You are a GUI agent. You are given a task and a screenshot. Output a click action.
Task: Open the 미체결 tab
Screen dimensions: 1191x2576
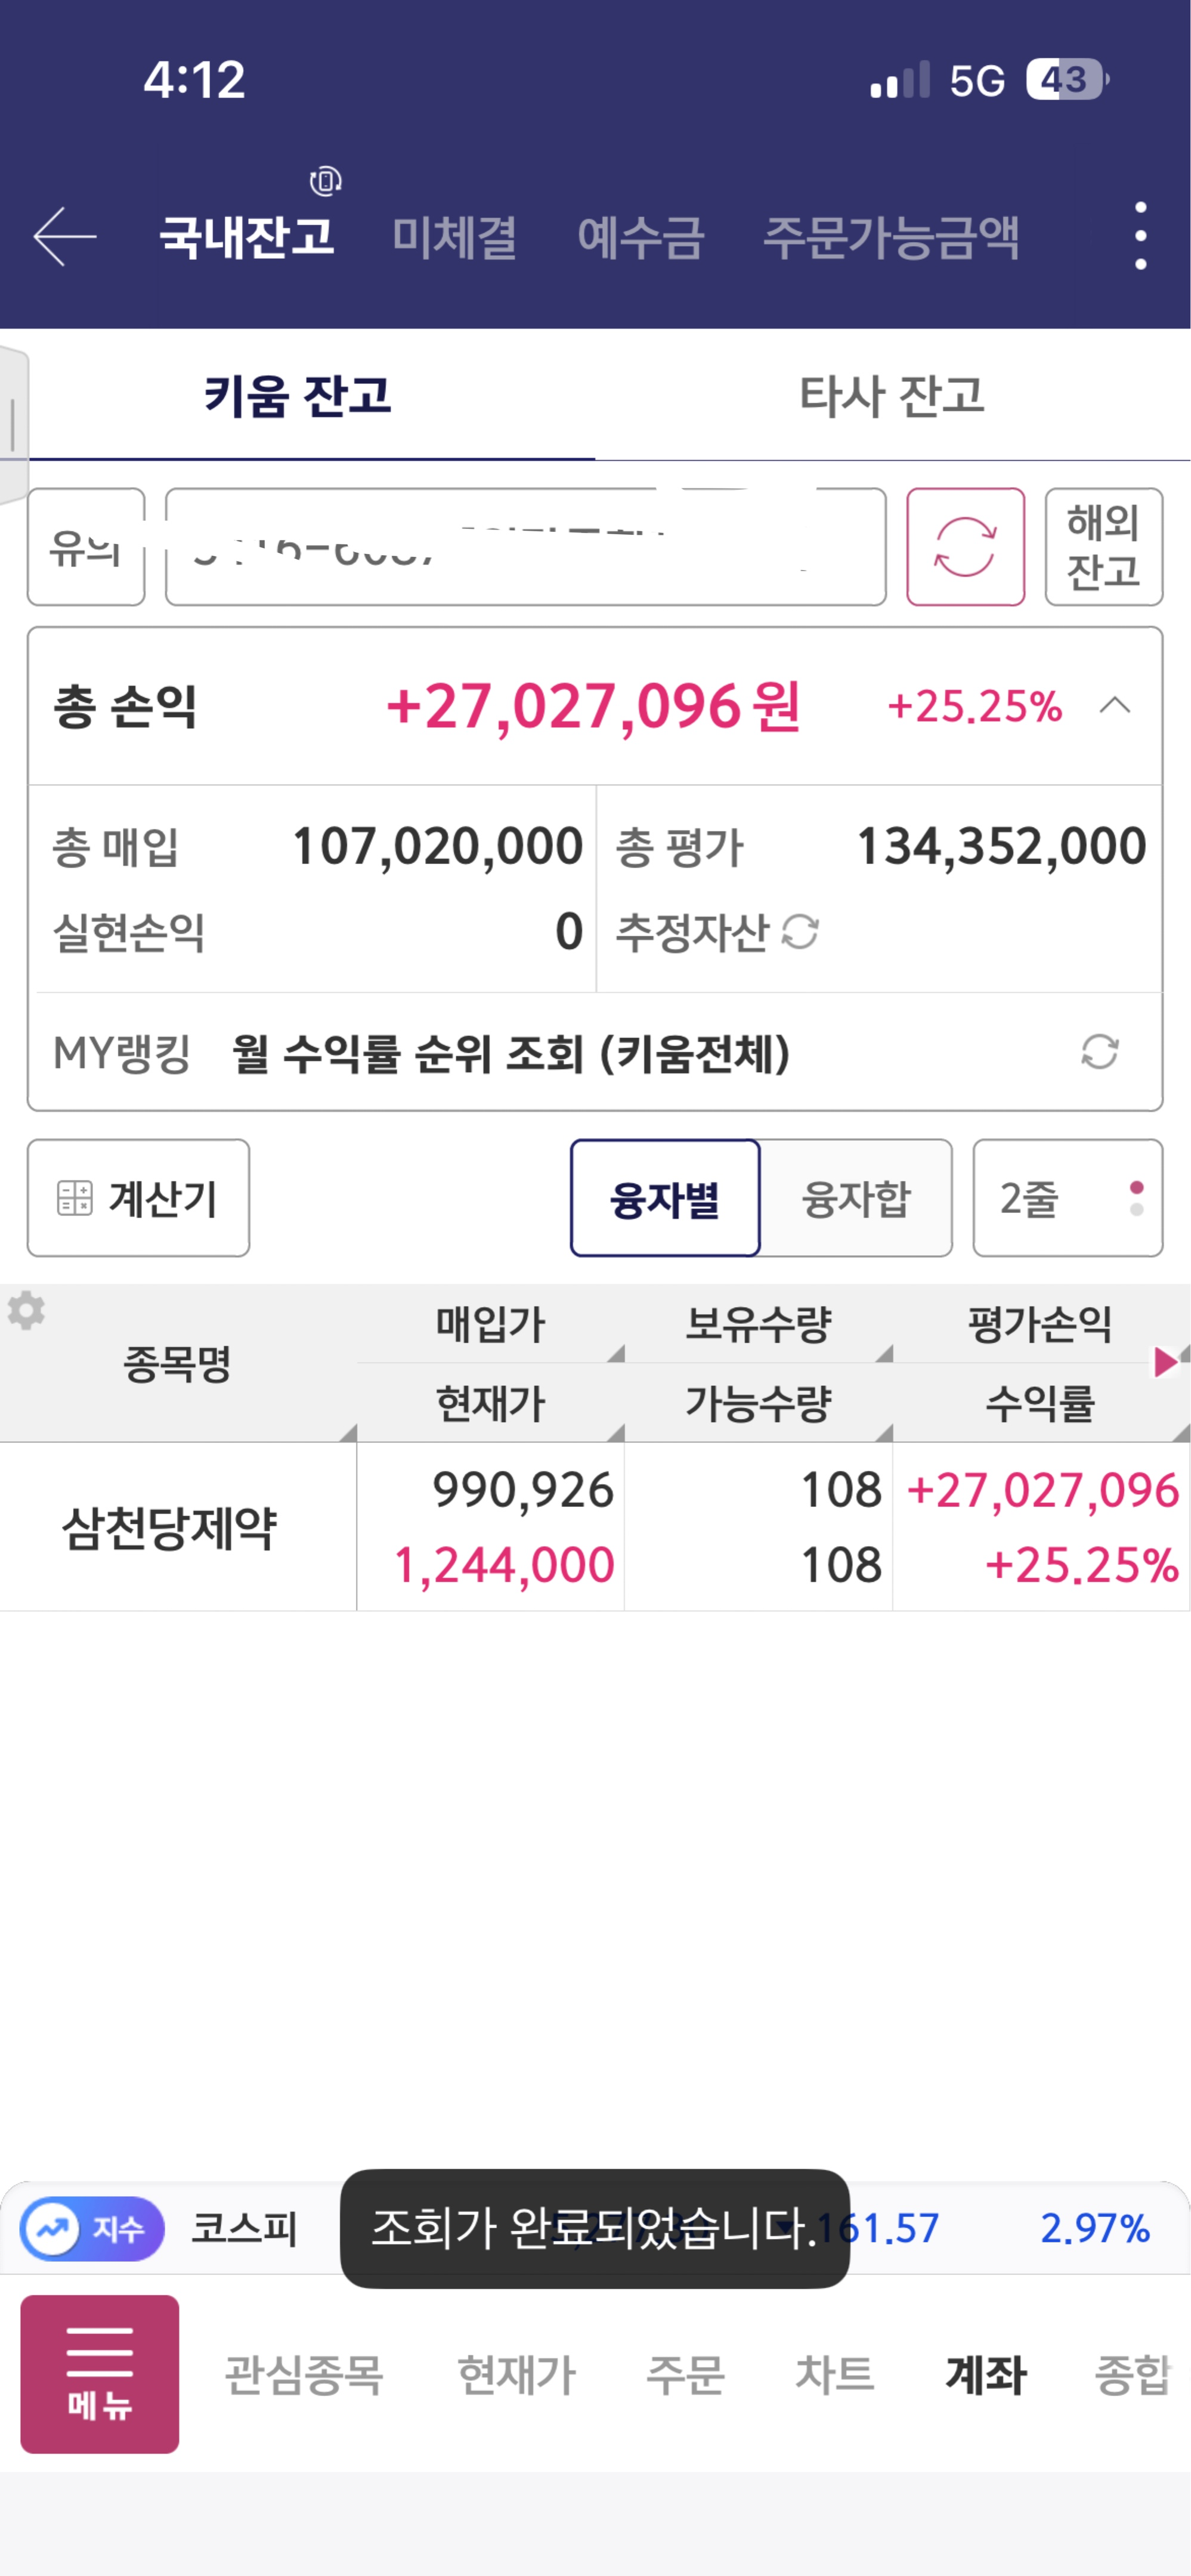point(454,238)
